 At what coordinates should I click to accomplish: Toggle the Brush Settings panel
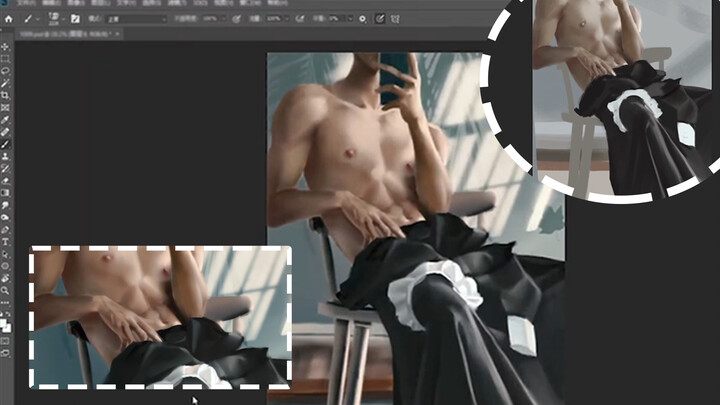(75, 19)
